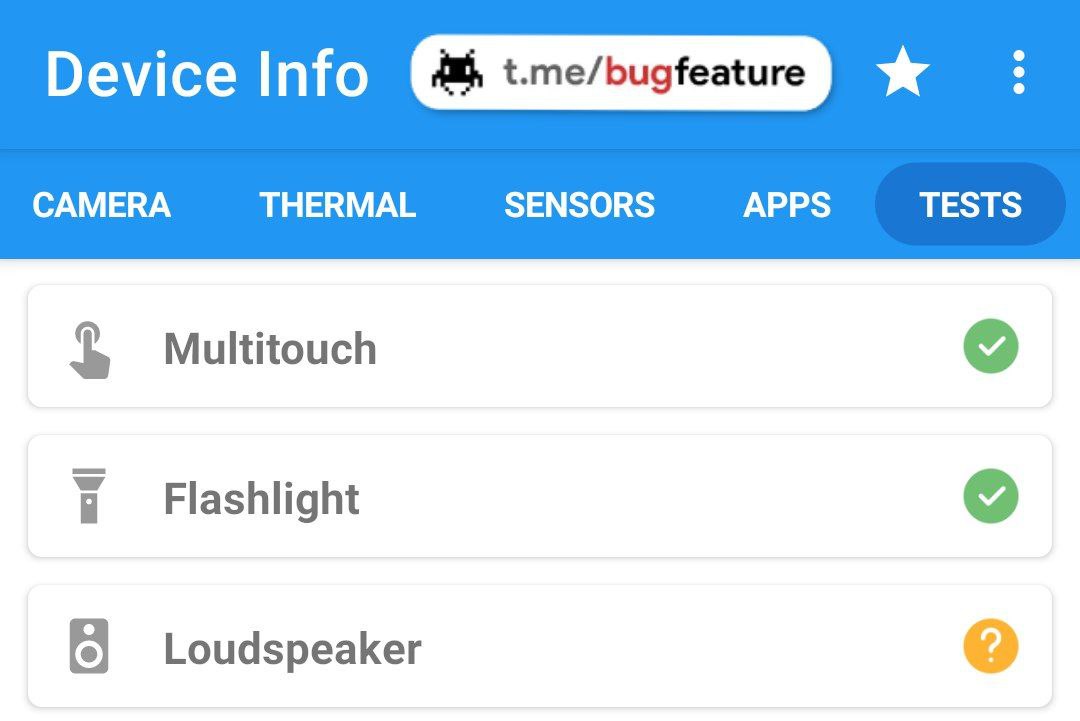1080x721 pixels.
Task: Click the pixel invader bug icon
Action: [458, 73]
